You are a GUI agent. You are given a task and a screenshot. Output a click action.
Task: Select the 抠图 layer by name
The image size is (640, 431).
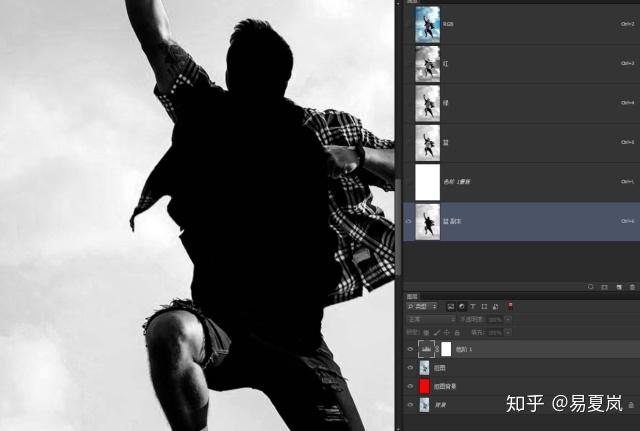click(440, 368)
